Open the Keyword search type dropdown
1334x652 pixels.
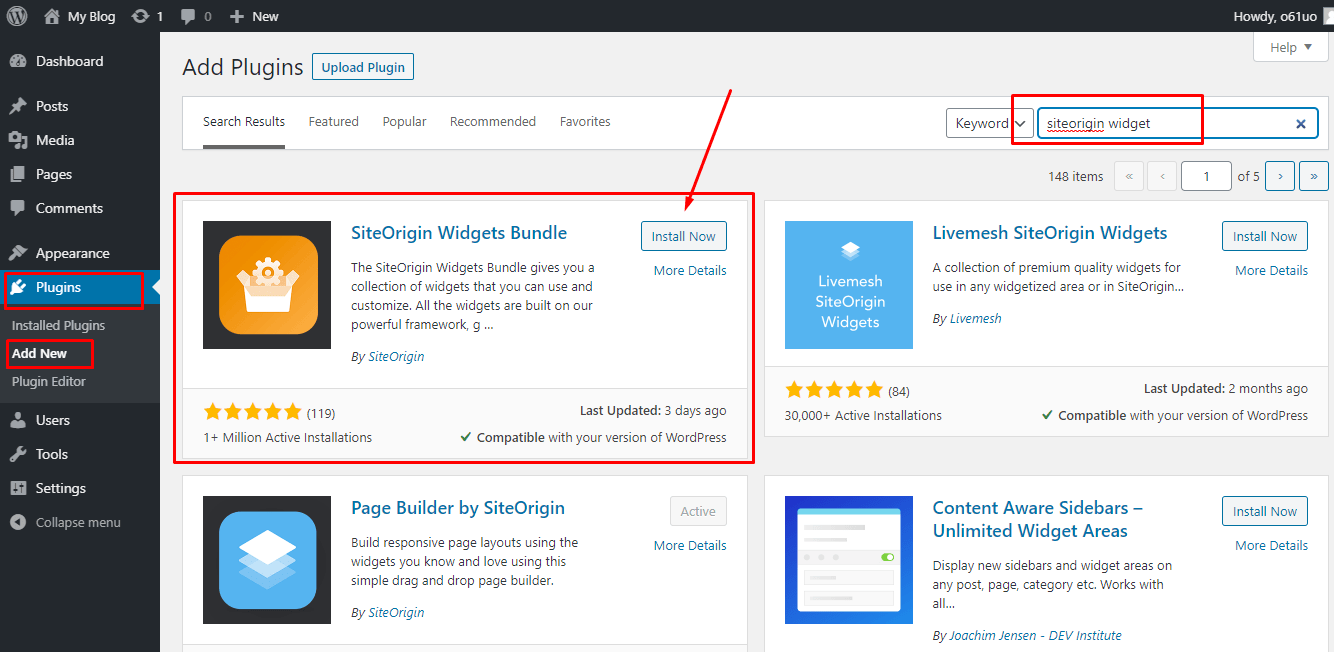(x=989, y=123)
